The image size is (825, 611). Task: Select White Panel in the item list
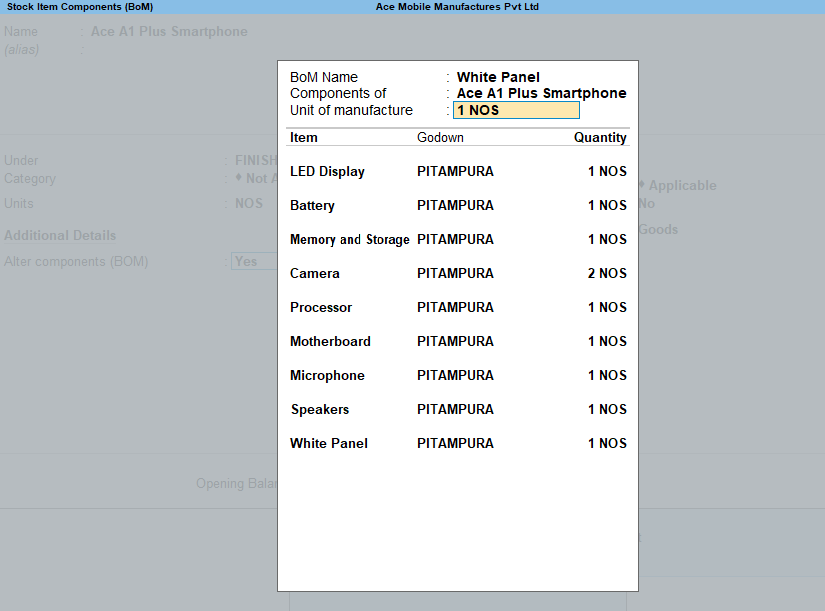click(x=329, y=444)
